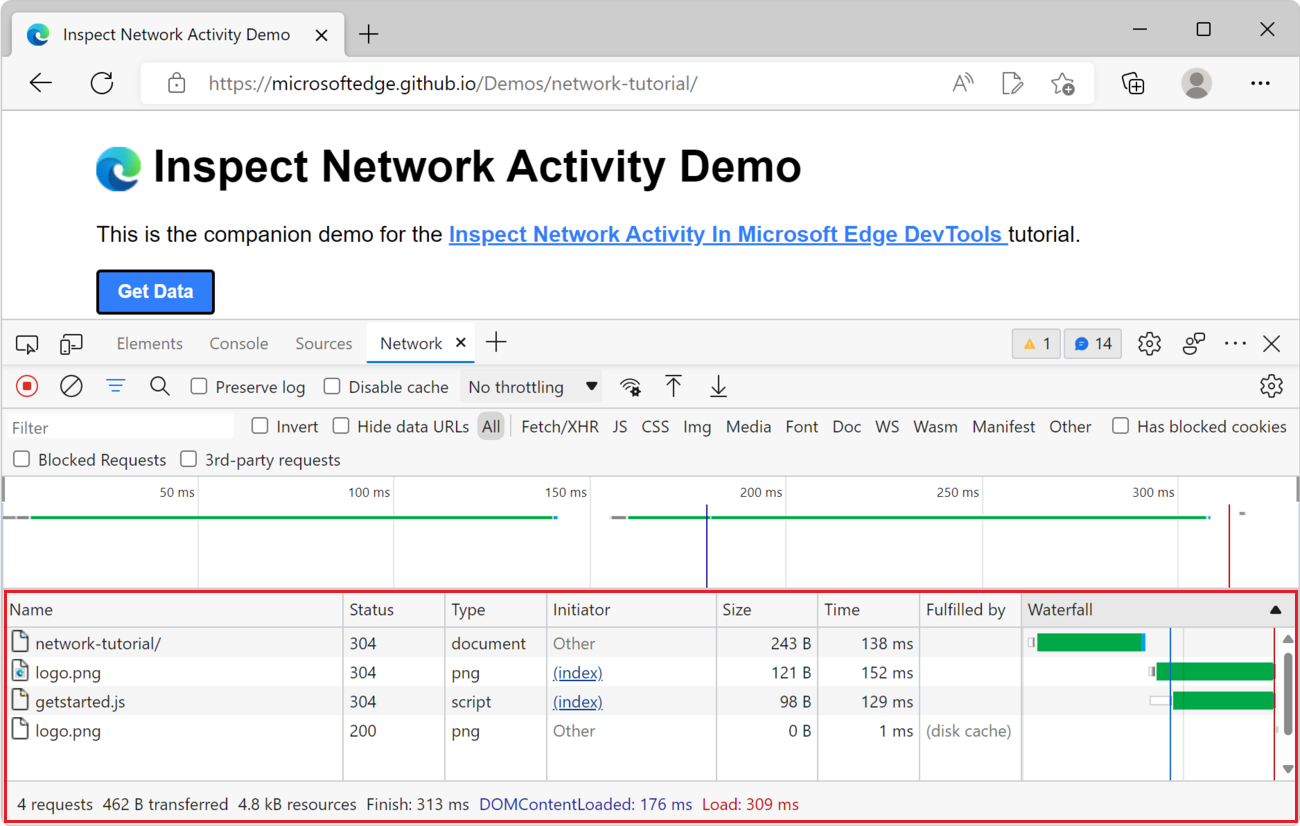Enable Disable cache
The width and height of the screenshot is (1300, 826).
coord(331,386)
